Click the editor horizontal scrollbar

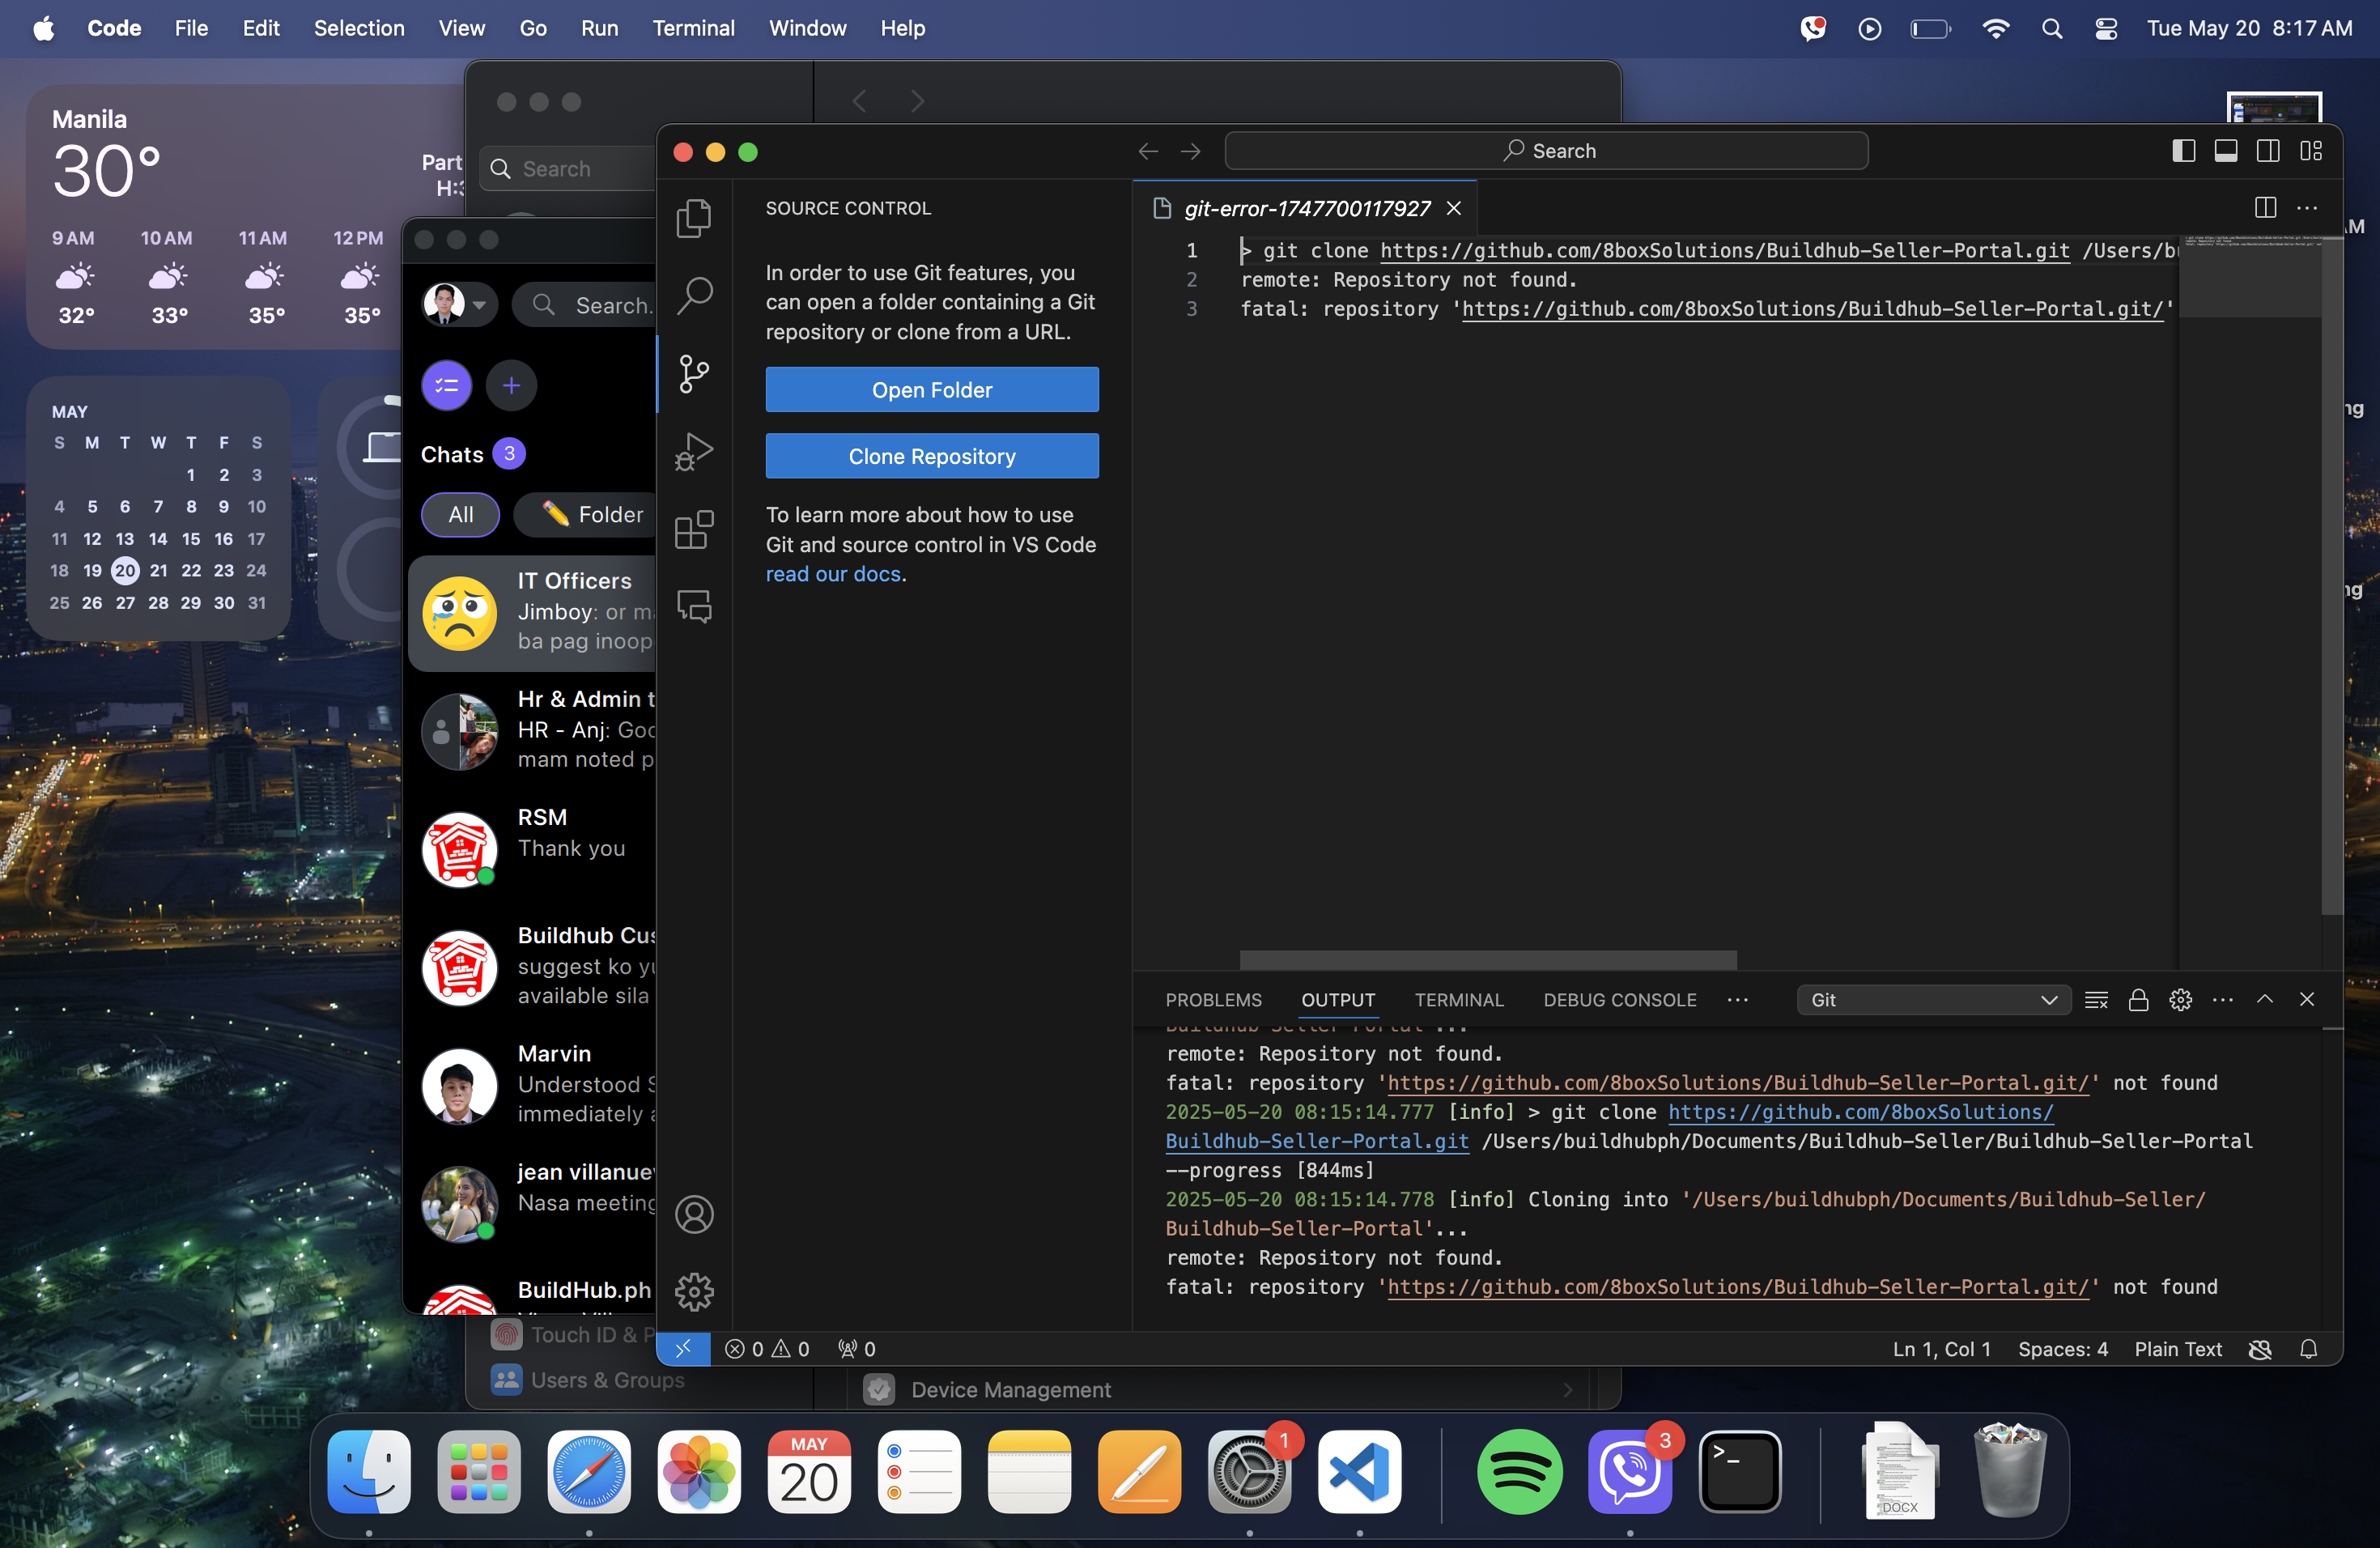pyautogui.click(x=1487, y=960)
